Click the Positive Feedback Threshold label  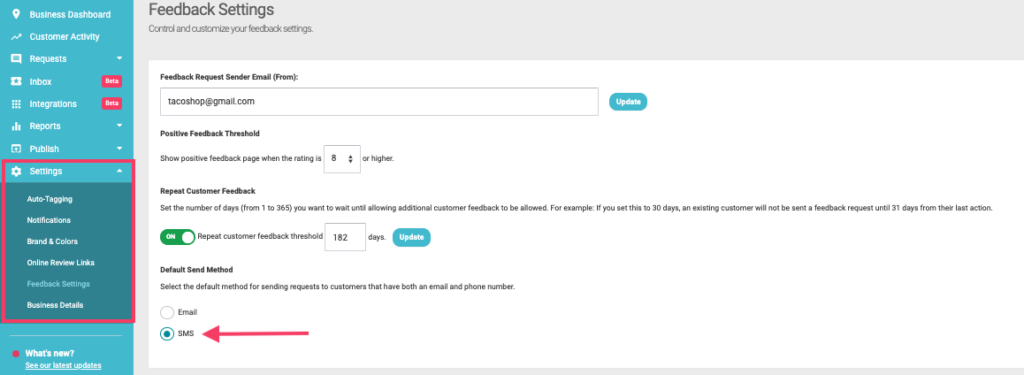point(210,133)
